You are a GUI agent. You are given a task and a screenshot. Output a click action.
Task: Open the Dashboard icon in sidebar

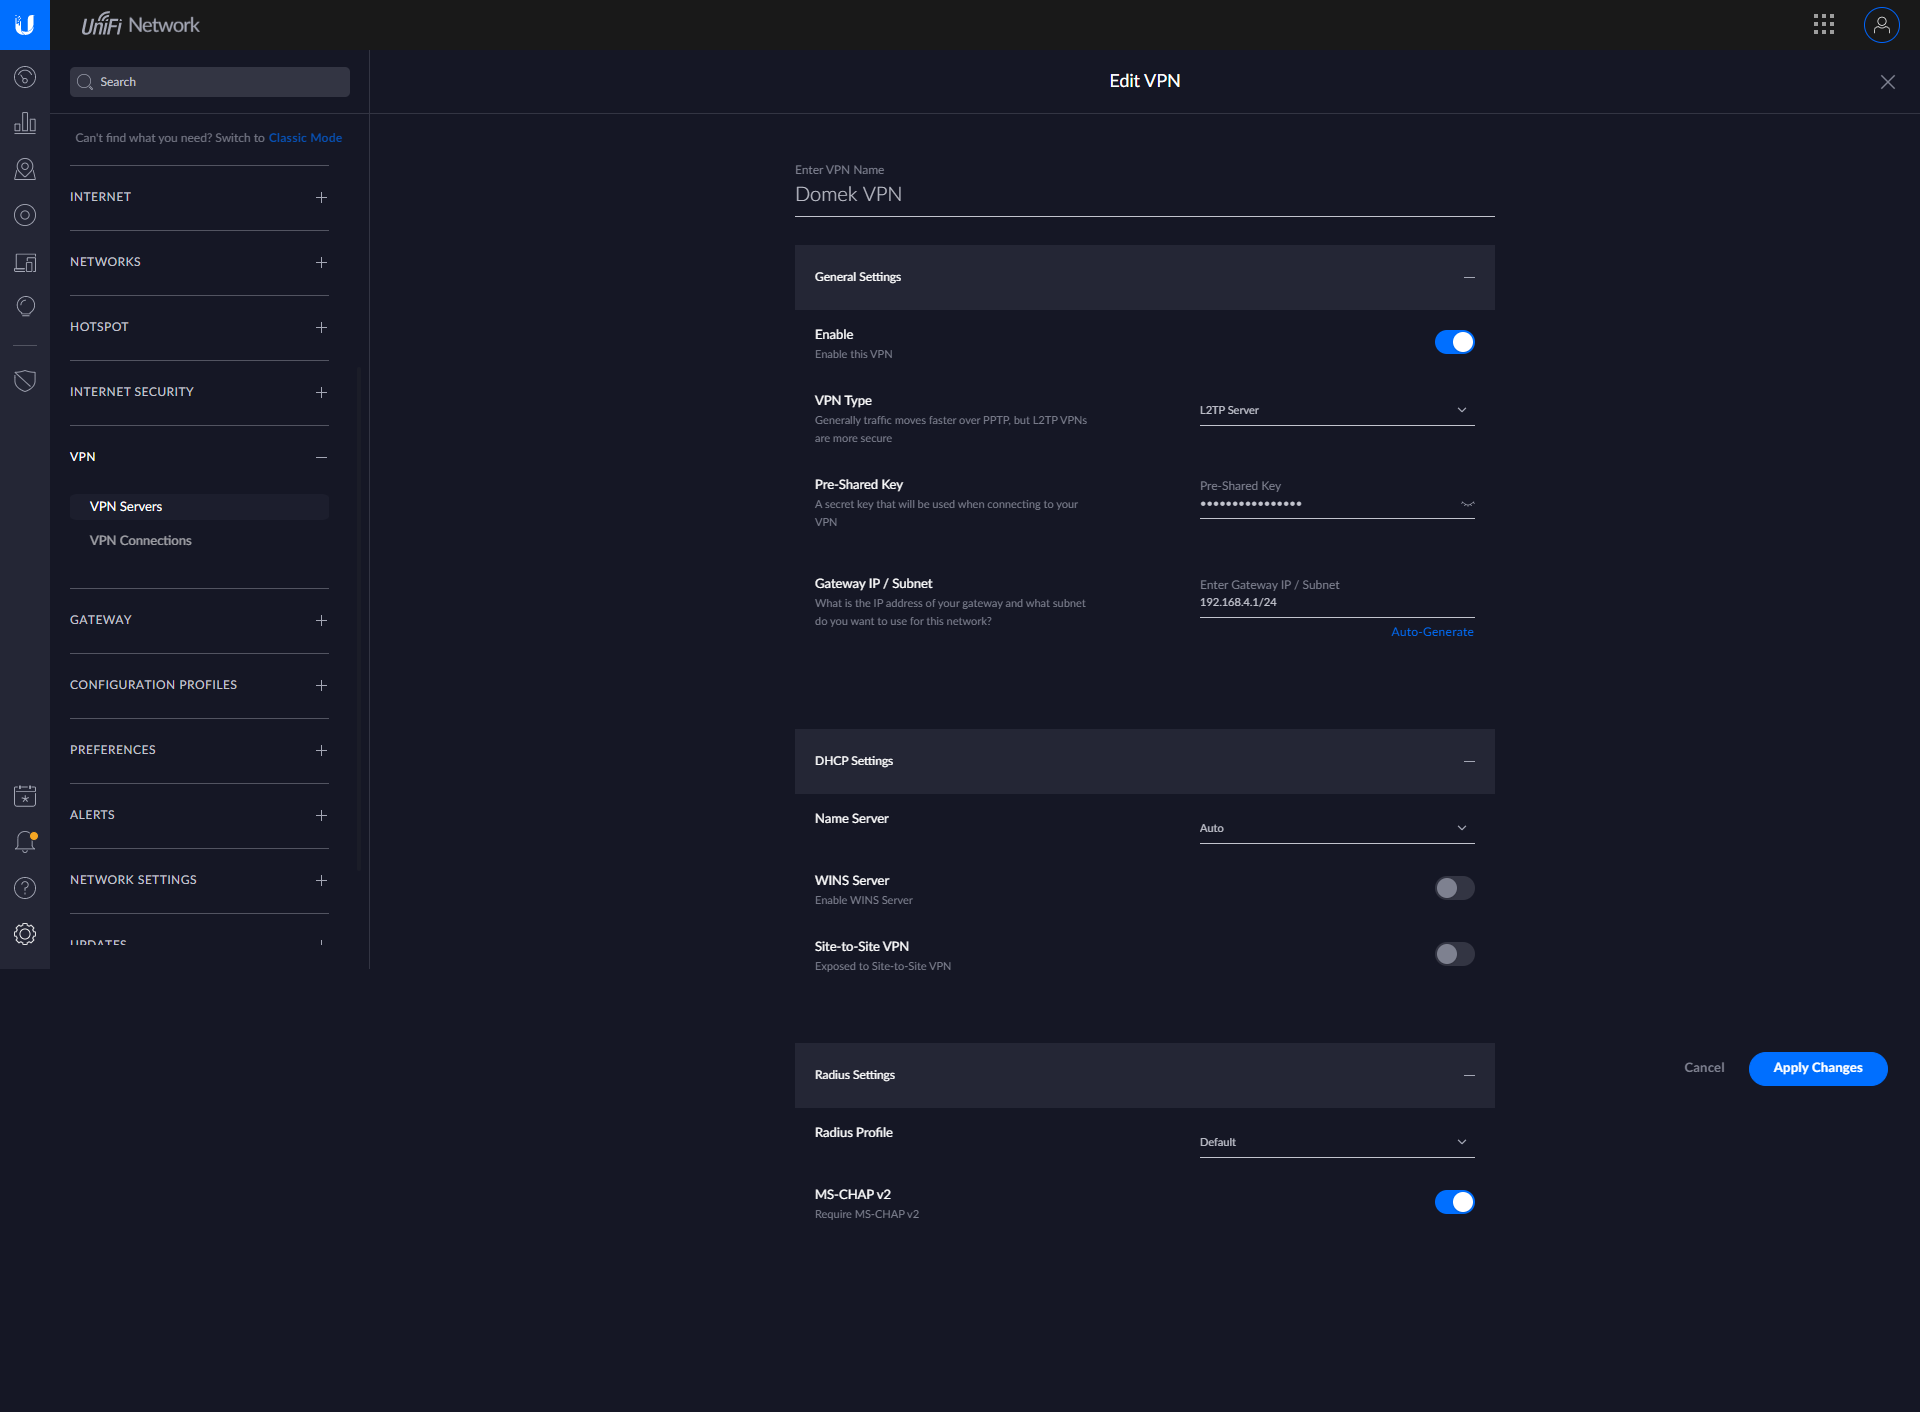coord(25,77)
